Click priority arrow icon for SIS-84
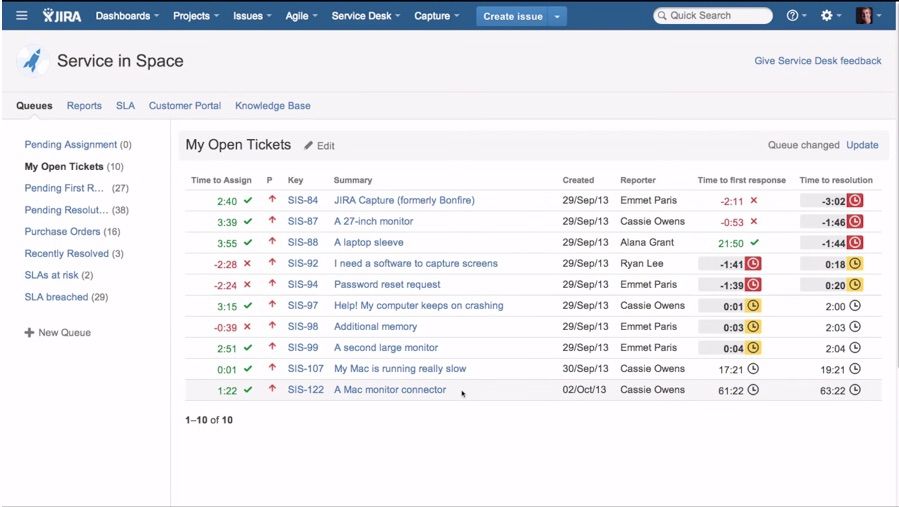Viewport: 899px width, 507px height. click(272, 199)
